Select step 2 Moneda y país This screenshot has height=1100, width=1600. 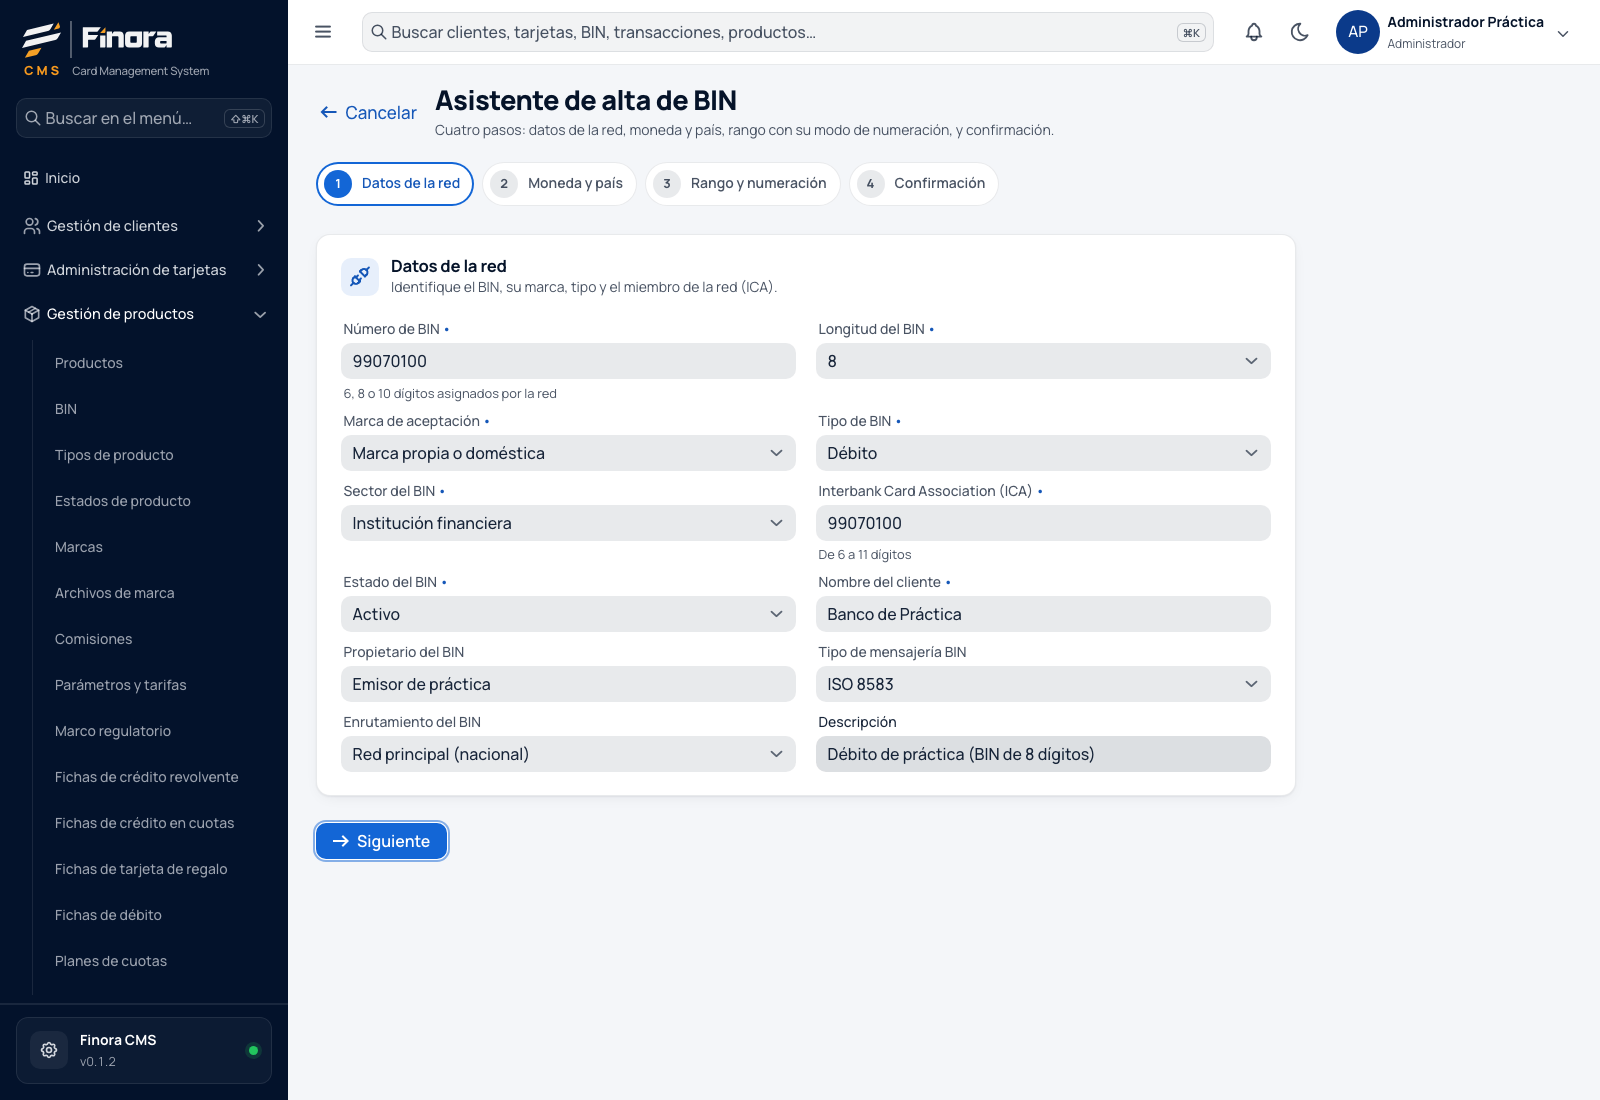point(559,184)
